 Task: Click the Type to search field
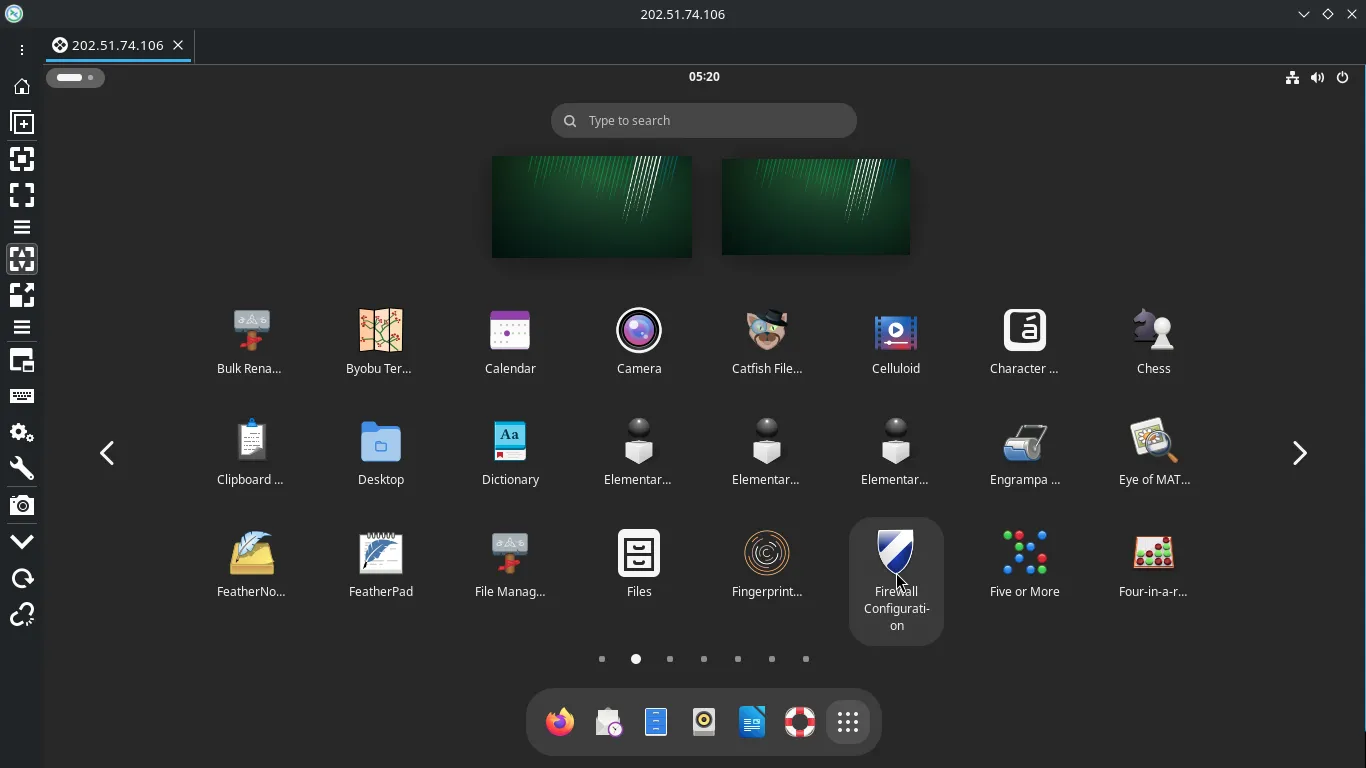[x=704, y=121]
